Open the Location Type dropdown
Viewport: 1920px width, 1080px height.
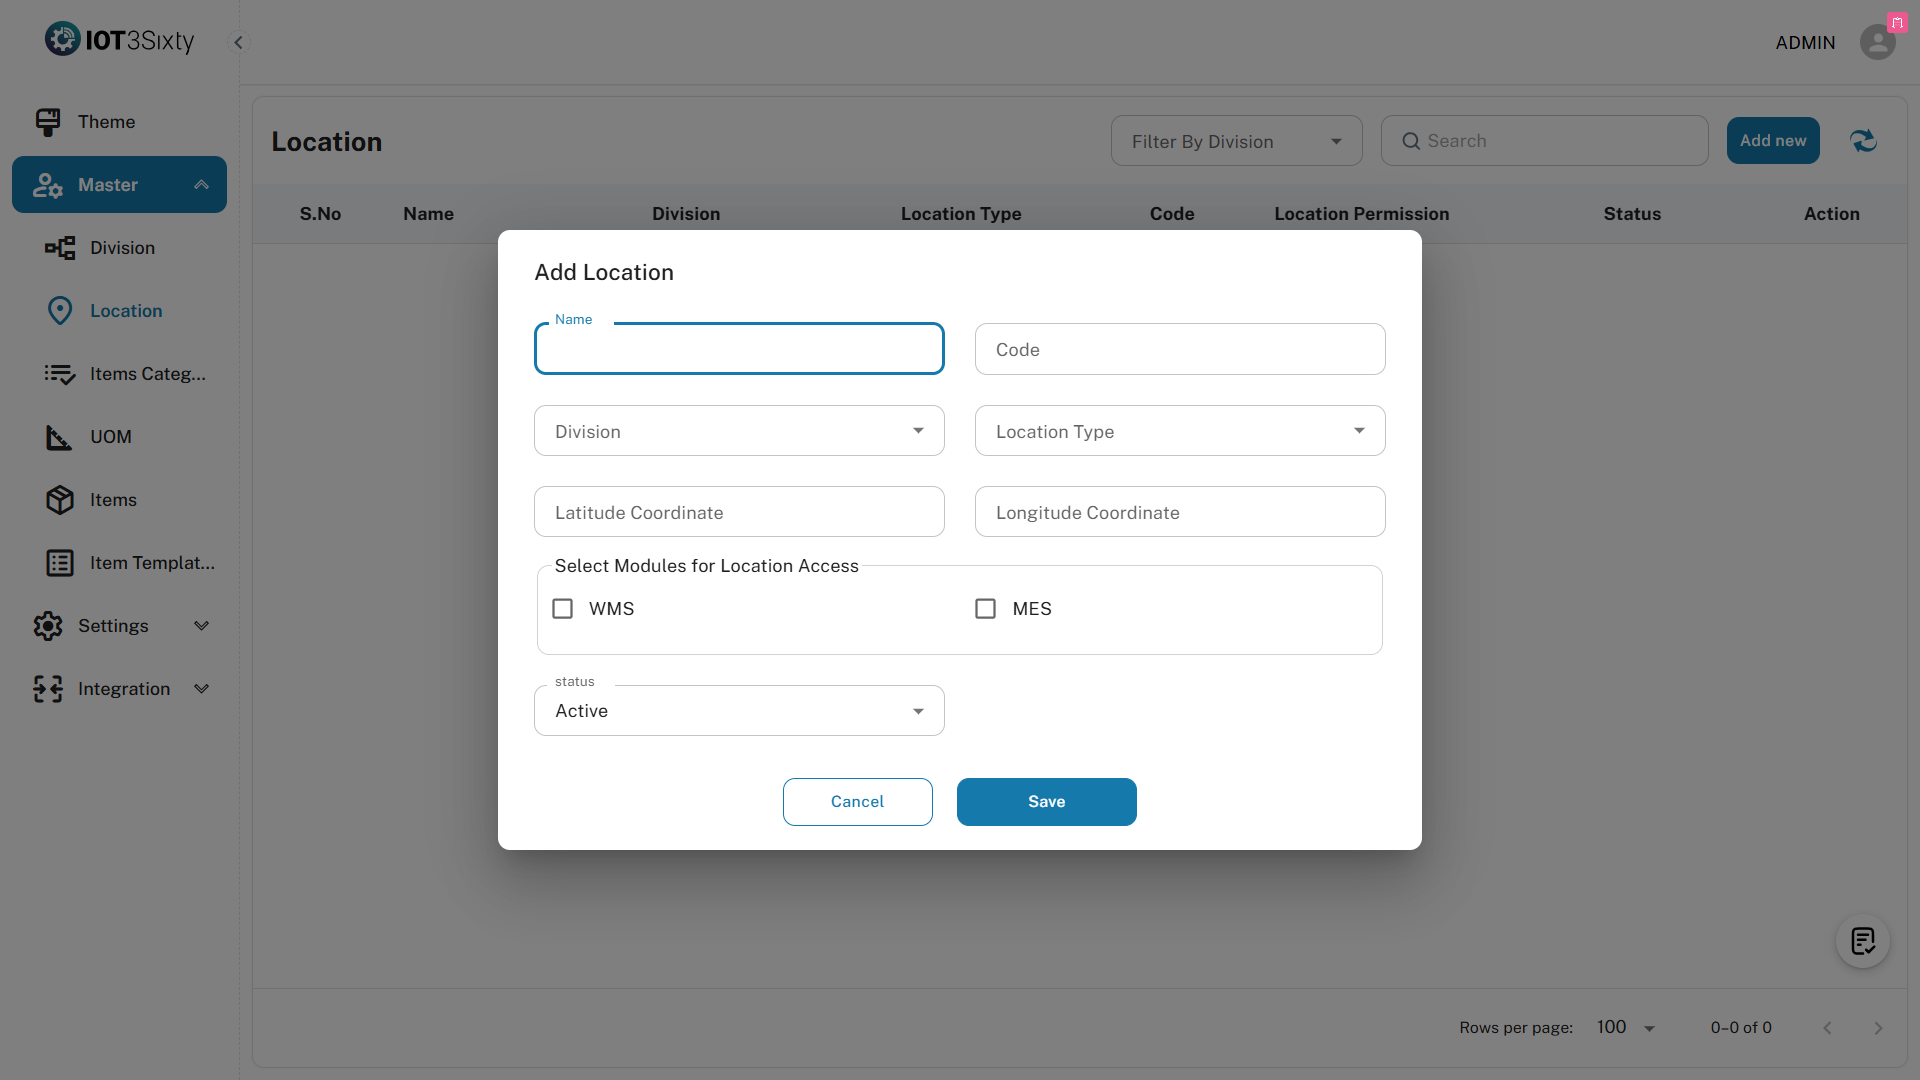[1180, 431]
